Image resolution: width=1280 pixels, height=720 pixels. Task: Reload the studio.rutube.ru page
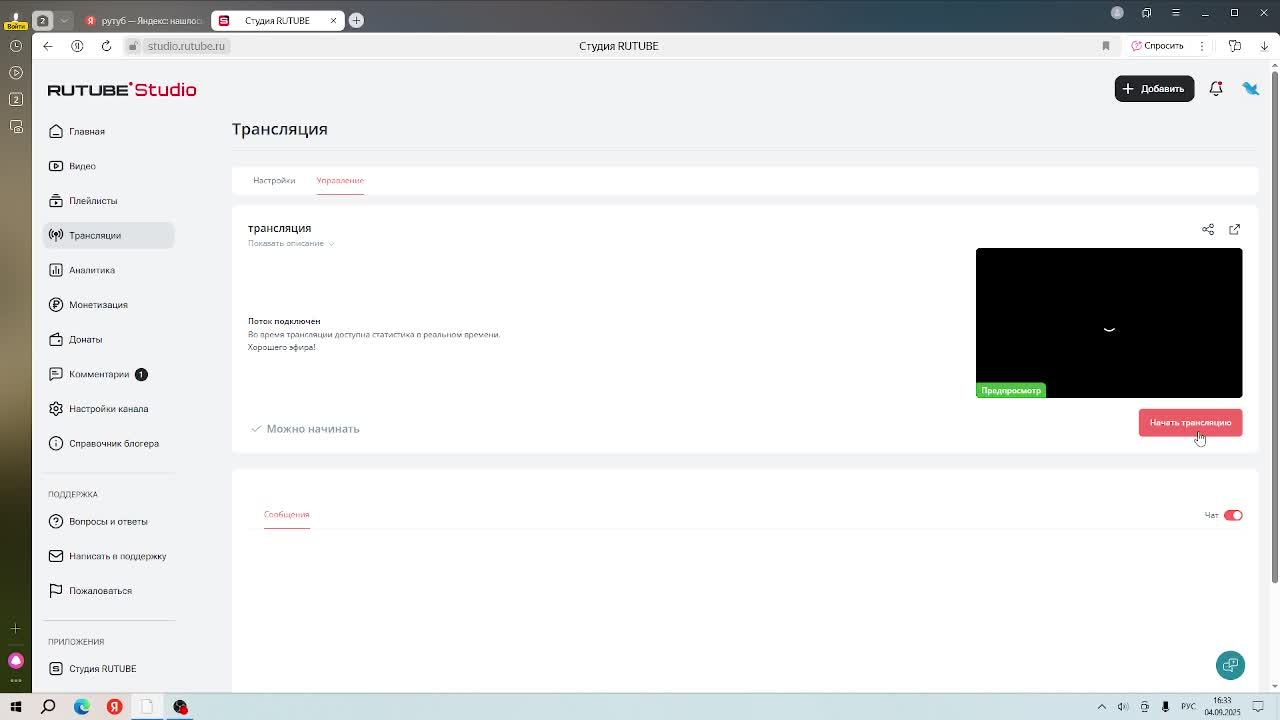point(106,46)
